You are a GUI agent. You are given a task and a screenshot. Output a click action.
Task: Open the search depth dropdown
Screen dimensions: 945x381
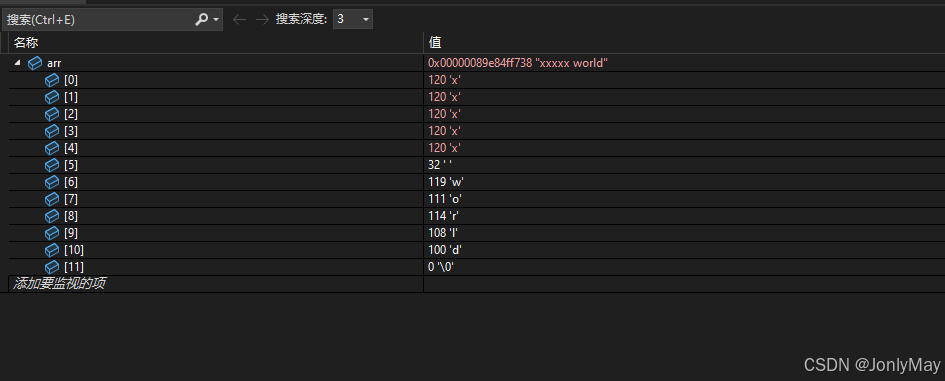(353, 19)
